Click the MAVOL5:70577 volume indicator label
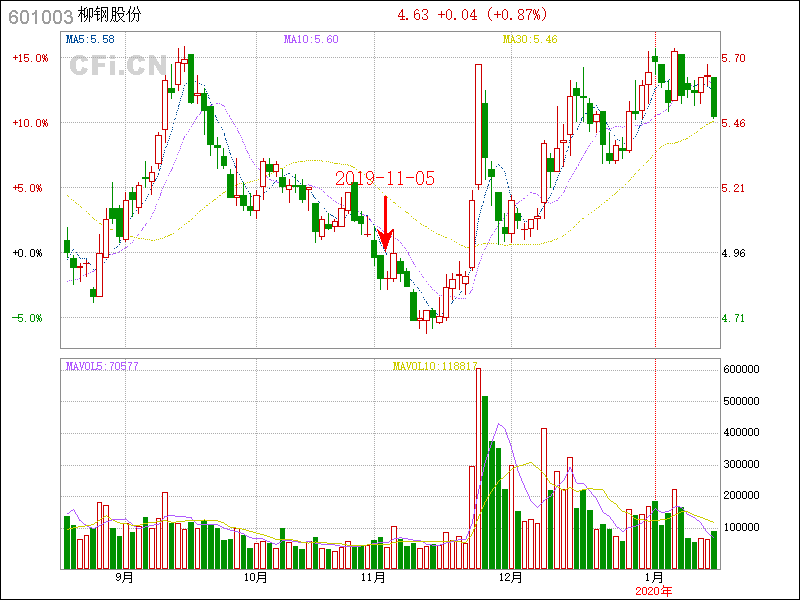This screenshot has height=600, width=800. click(102, 366)
